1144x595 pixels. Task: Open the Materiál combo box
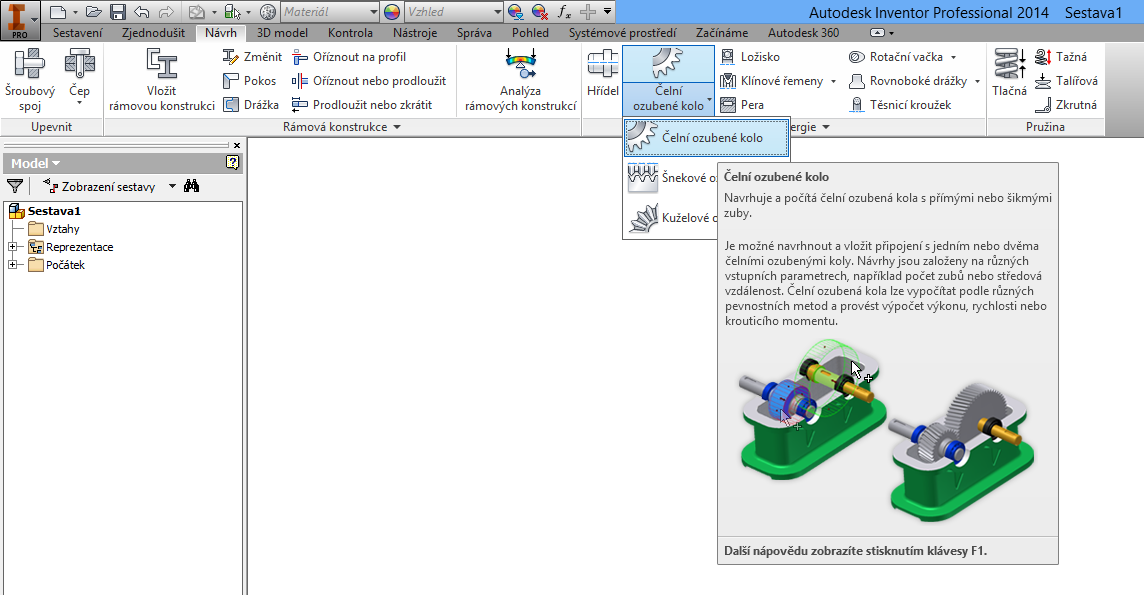330,12
